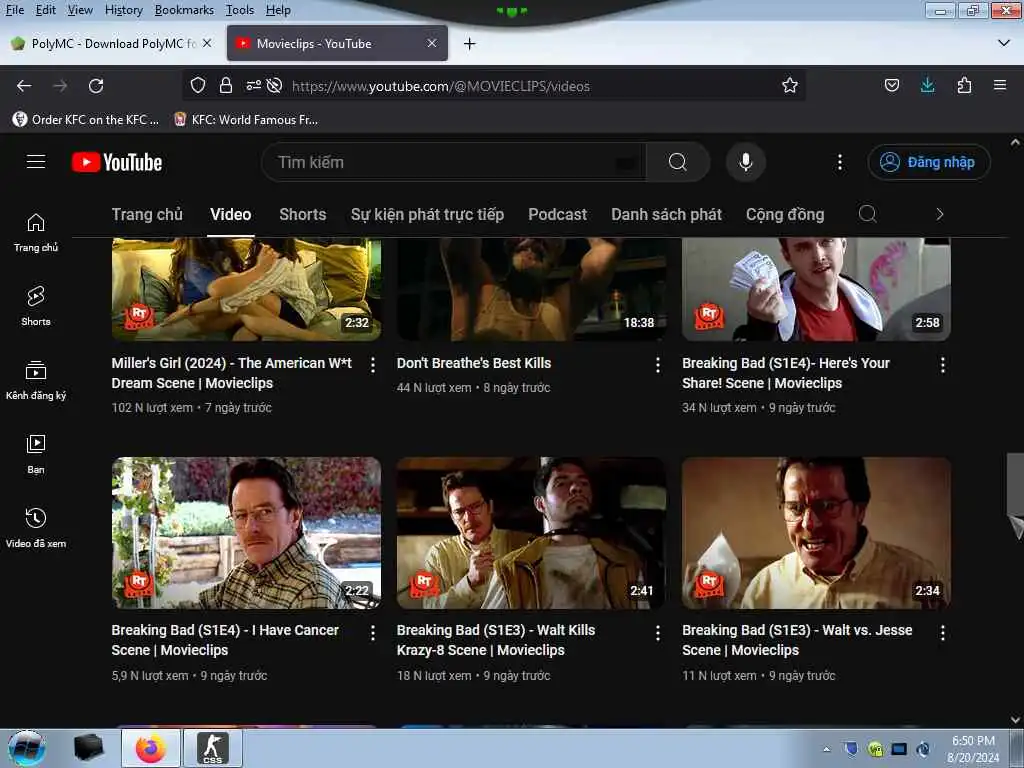Open Shorts in the left sidebar
The width and height of the screenshot is (1024, 768).
(x=36, y=306)
